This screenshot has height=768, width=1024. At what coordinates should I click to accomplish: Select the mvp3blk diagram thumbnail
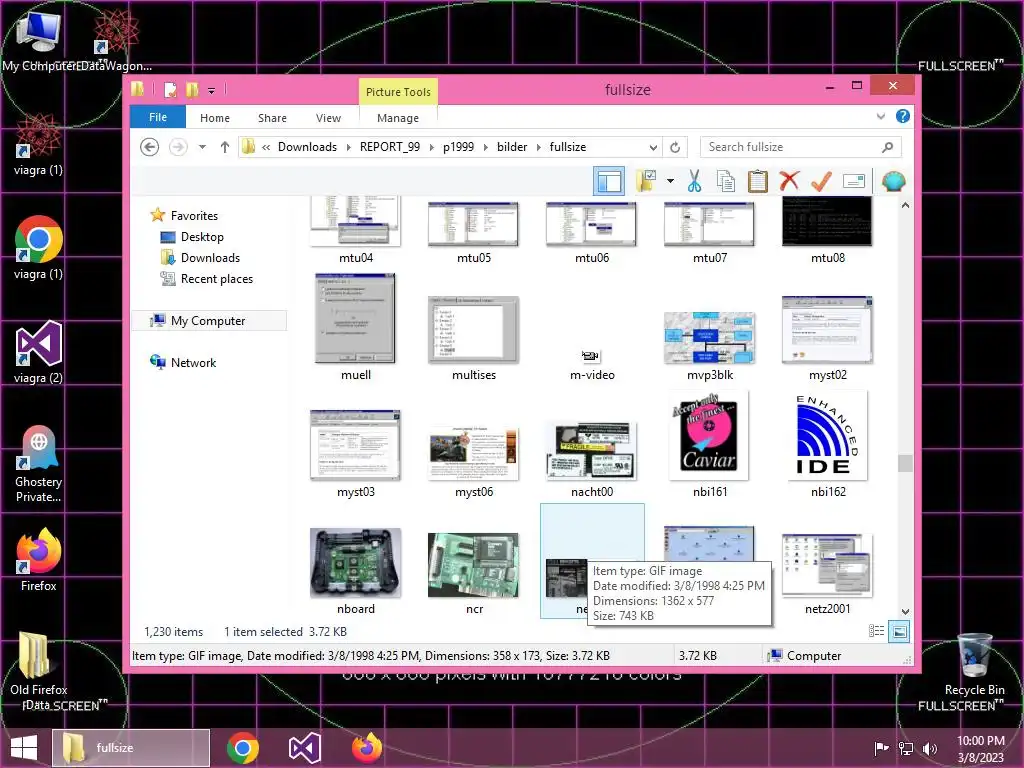(x=709, y=337)
